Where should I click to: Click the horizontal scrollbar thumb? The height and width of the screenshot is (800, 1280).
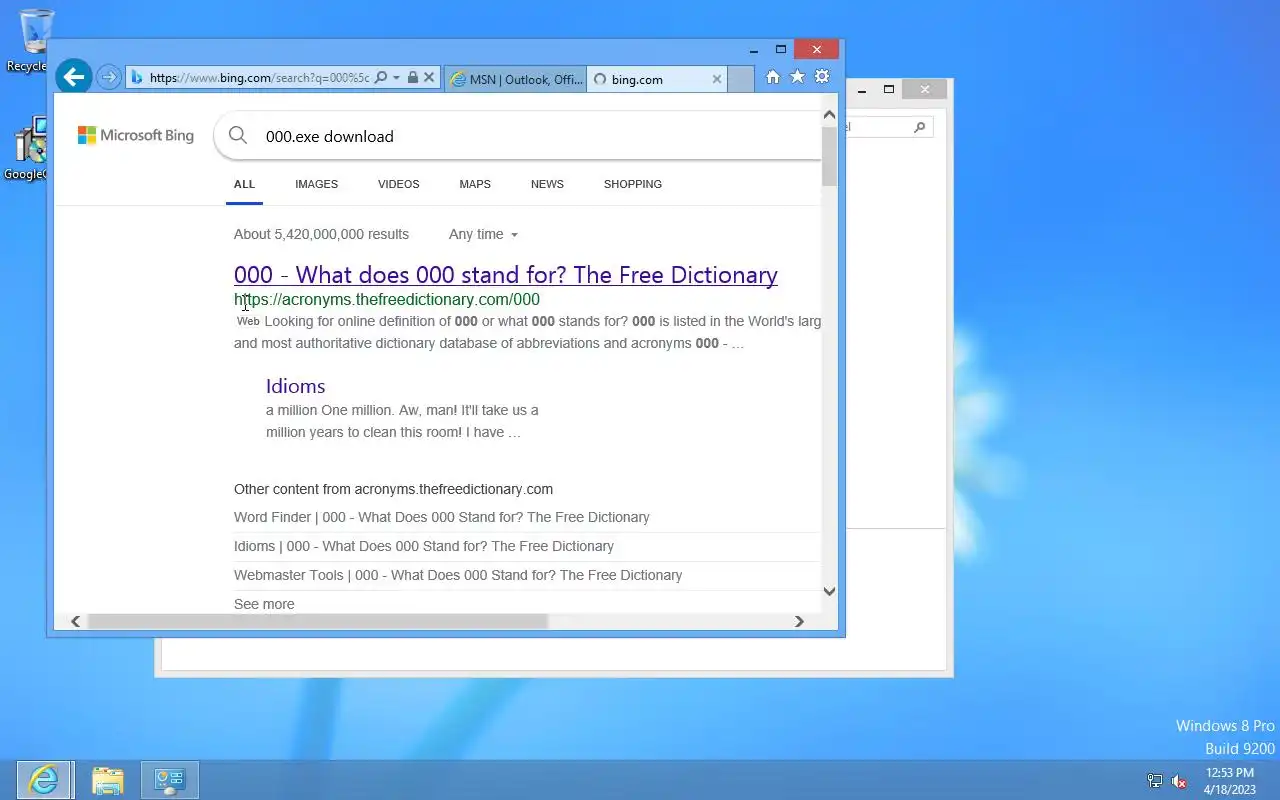tap(318, 621)
